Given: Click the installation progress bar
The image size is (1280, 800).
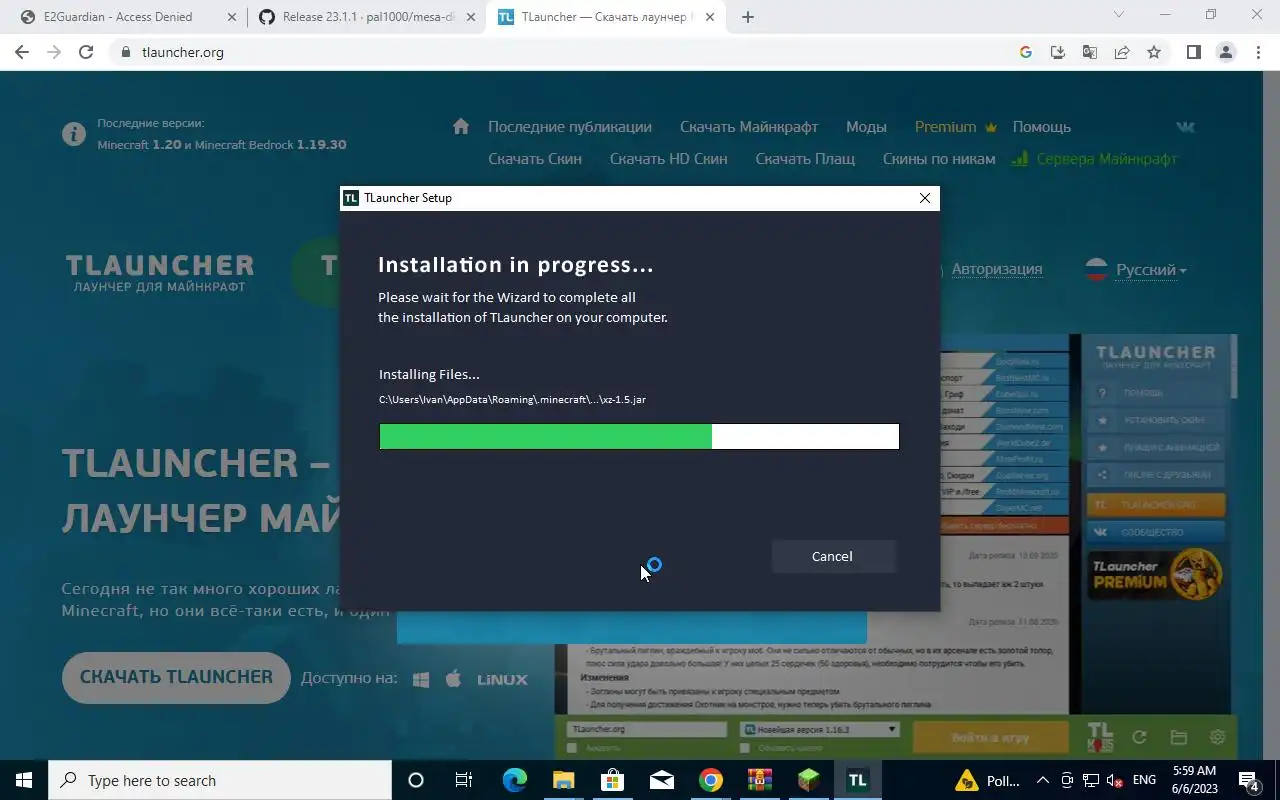Looking at the screenshot, I should click(639, 436).
